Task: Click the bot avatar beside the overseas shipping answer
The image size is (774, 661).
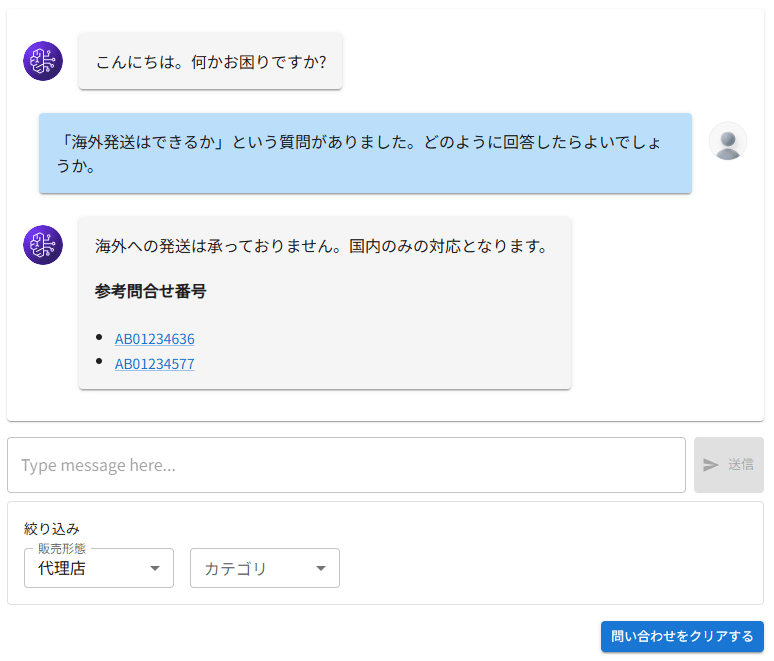Action: (x=43, y=245)
